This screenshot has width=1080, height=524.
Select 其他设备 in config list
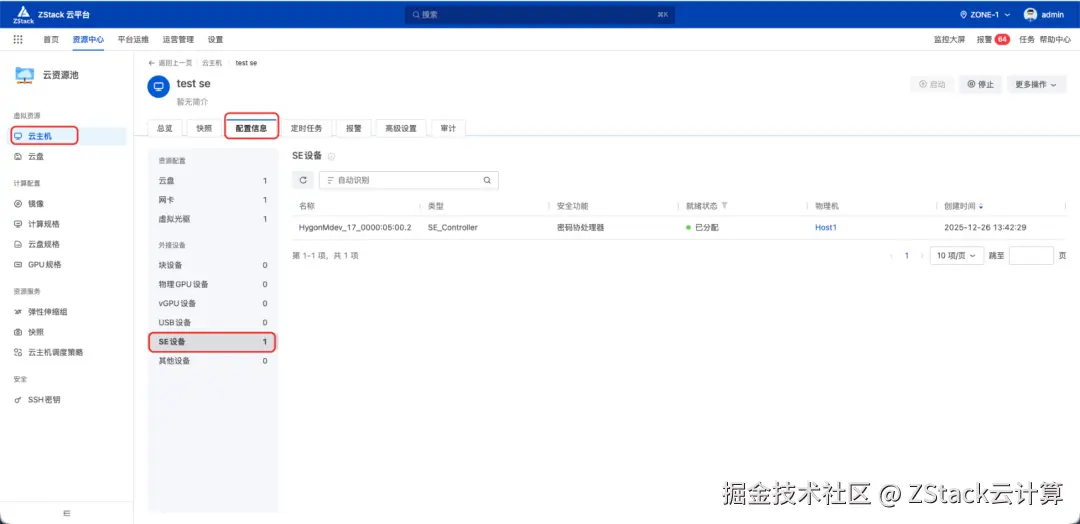point(213,361)
